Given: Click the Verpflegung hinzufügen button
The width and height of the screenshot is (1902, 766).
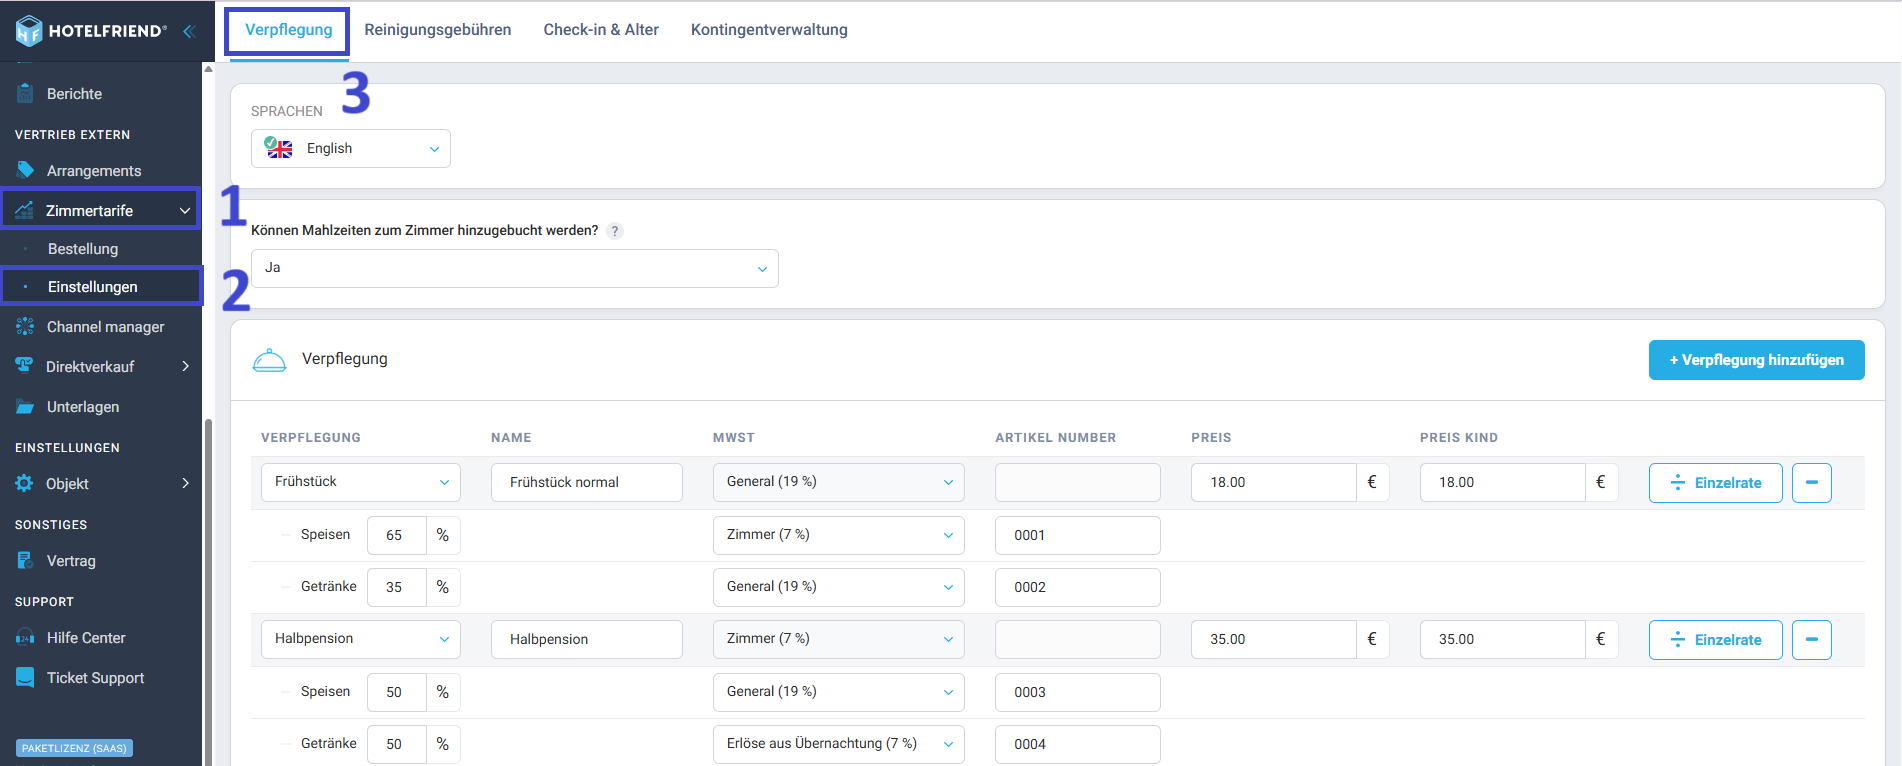Looking at the screenshot, I should pos(1756,360).
